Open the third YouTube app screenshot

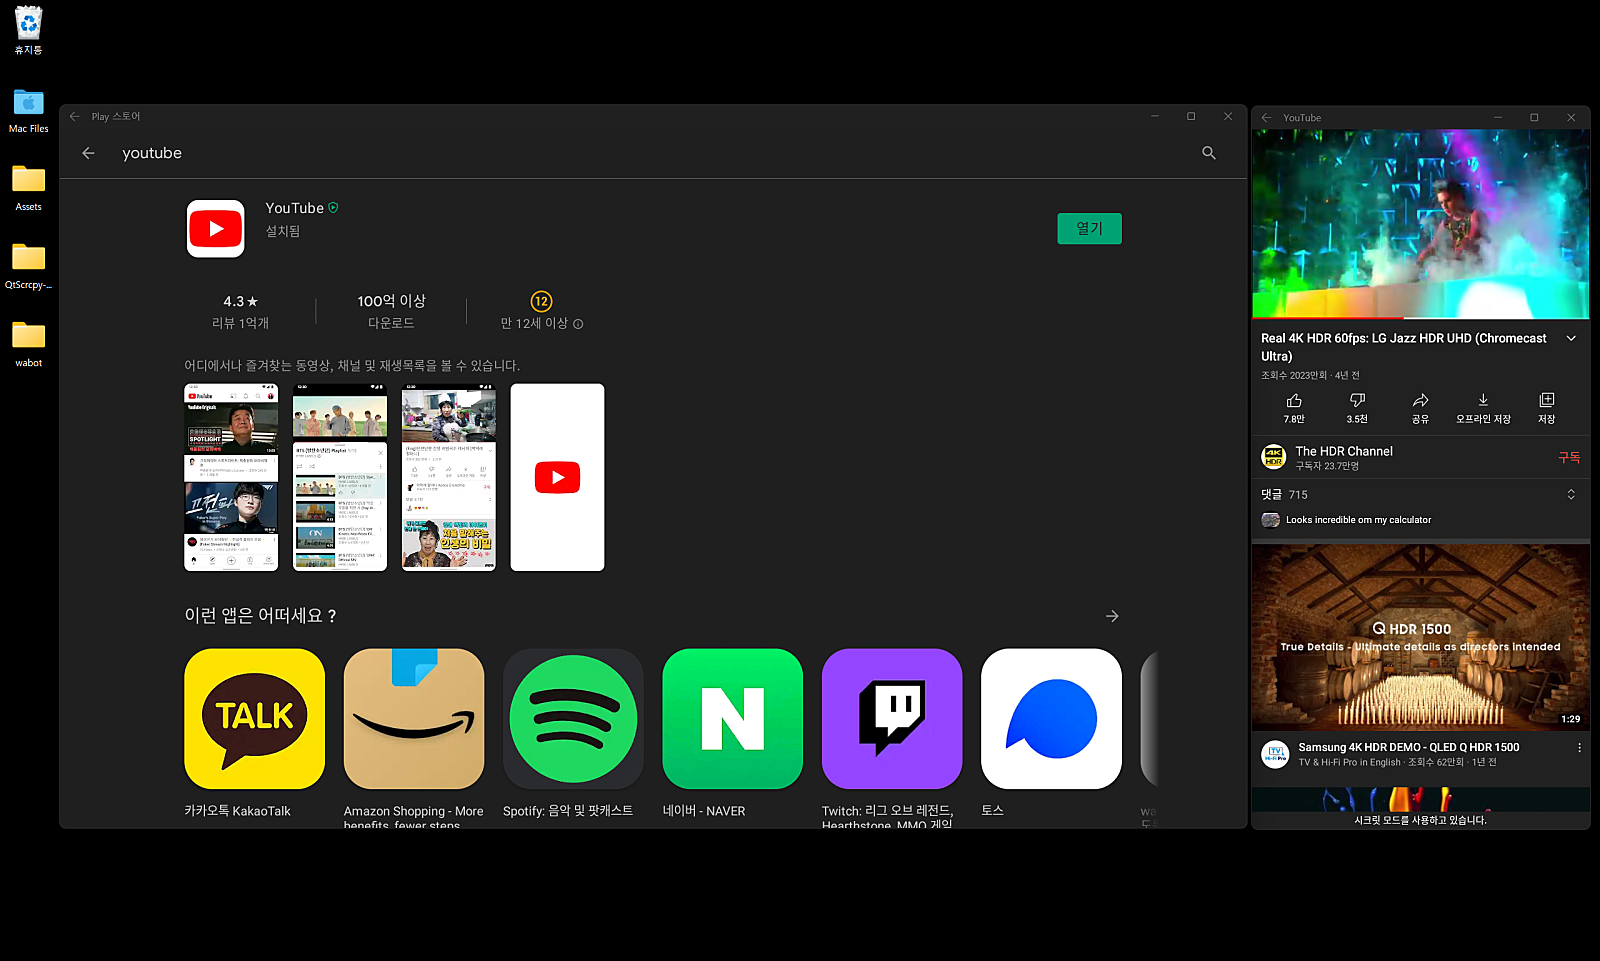[x=448, y=477]
